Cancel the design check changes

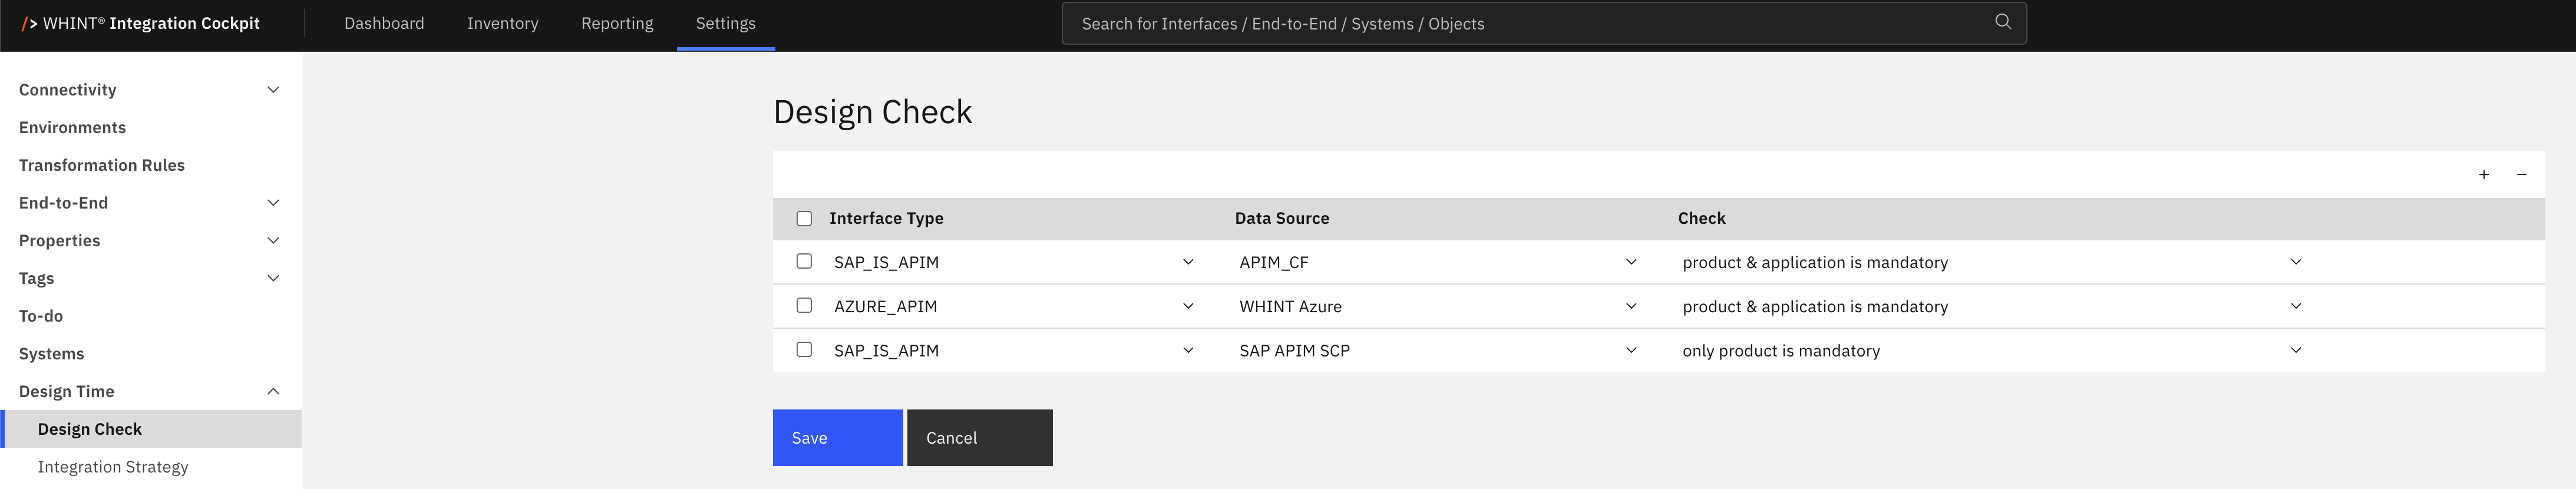pyautogui.click(x=980, y=438)
